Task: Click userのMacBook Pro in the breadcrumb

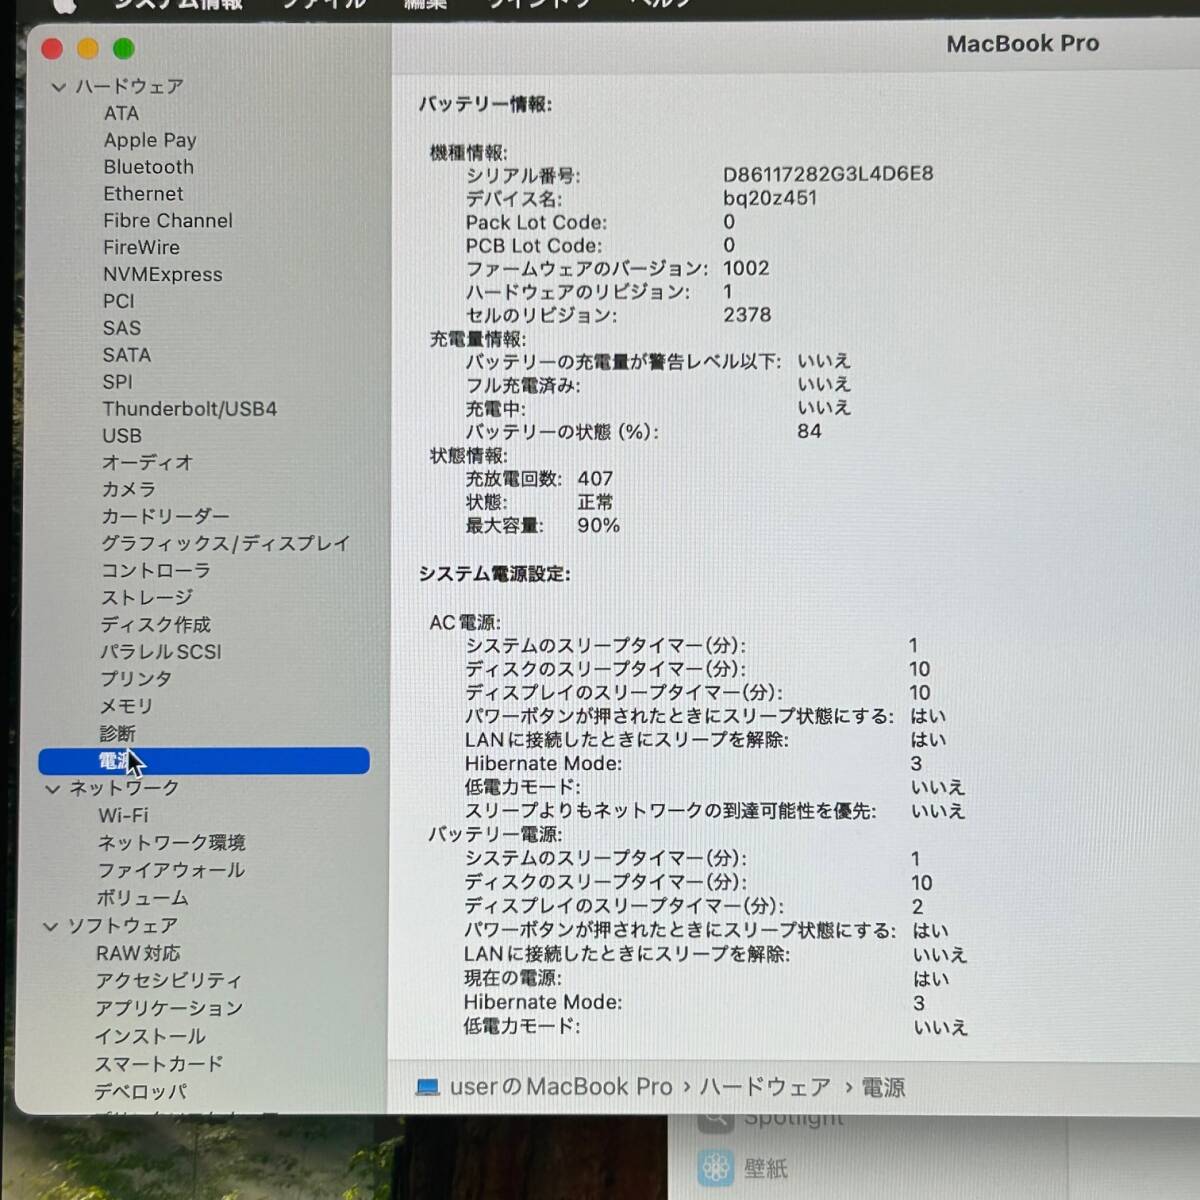Action: 560,1086
